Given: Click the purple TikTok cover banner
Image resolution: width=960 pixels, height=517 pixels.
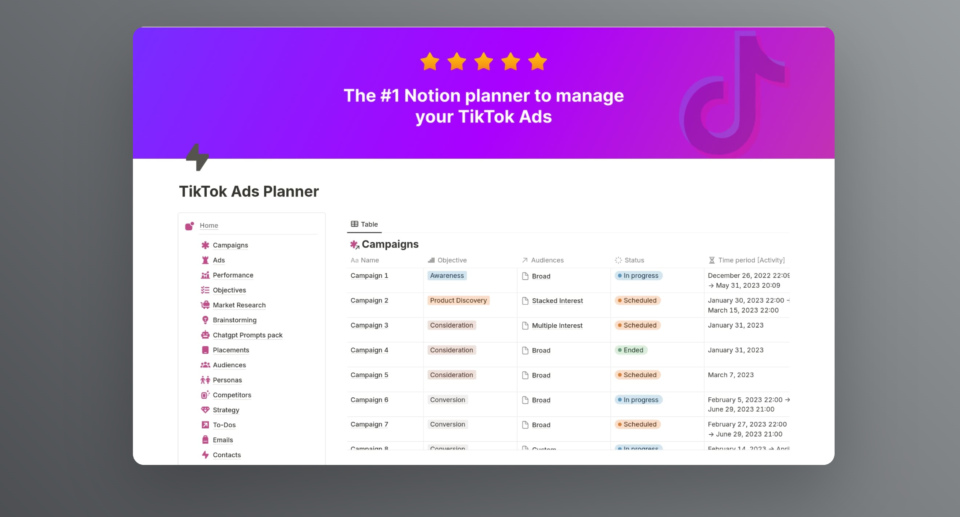Looking at the screenshot, I should pyautogui.click(x=484, y=93).
